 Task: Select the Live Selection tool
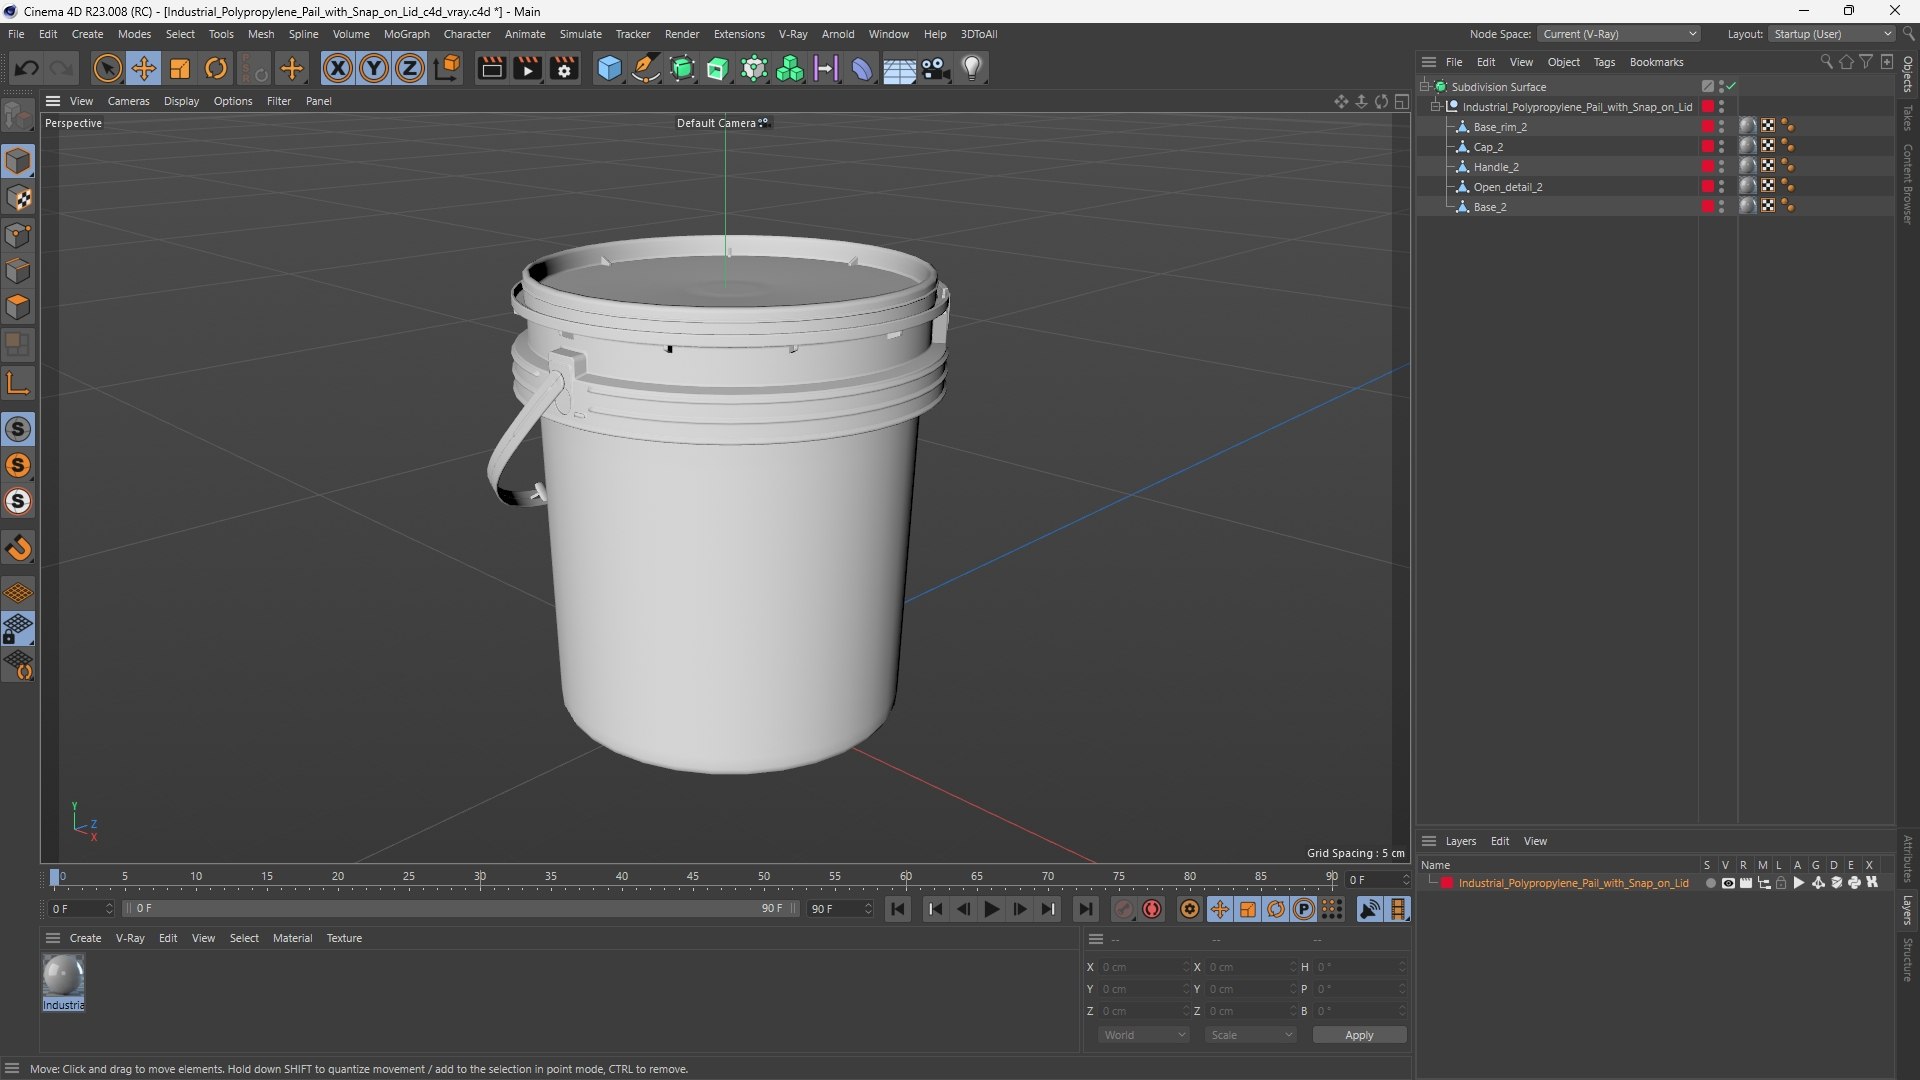107,68
